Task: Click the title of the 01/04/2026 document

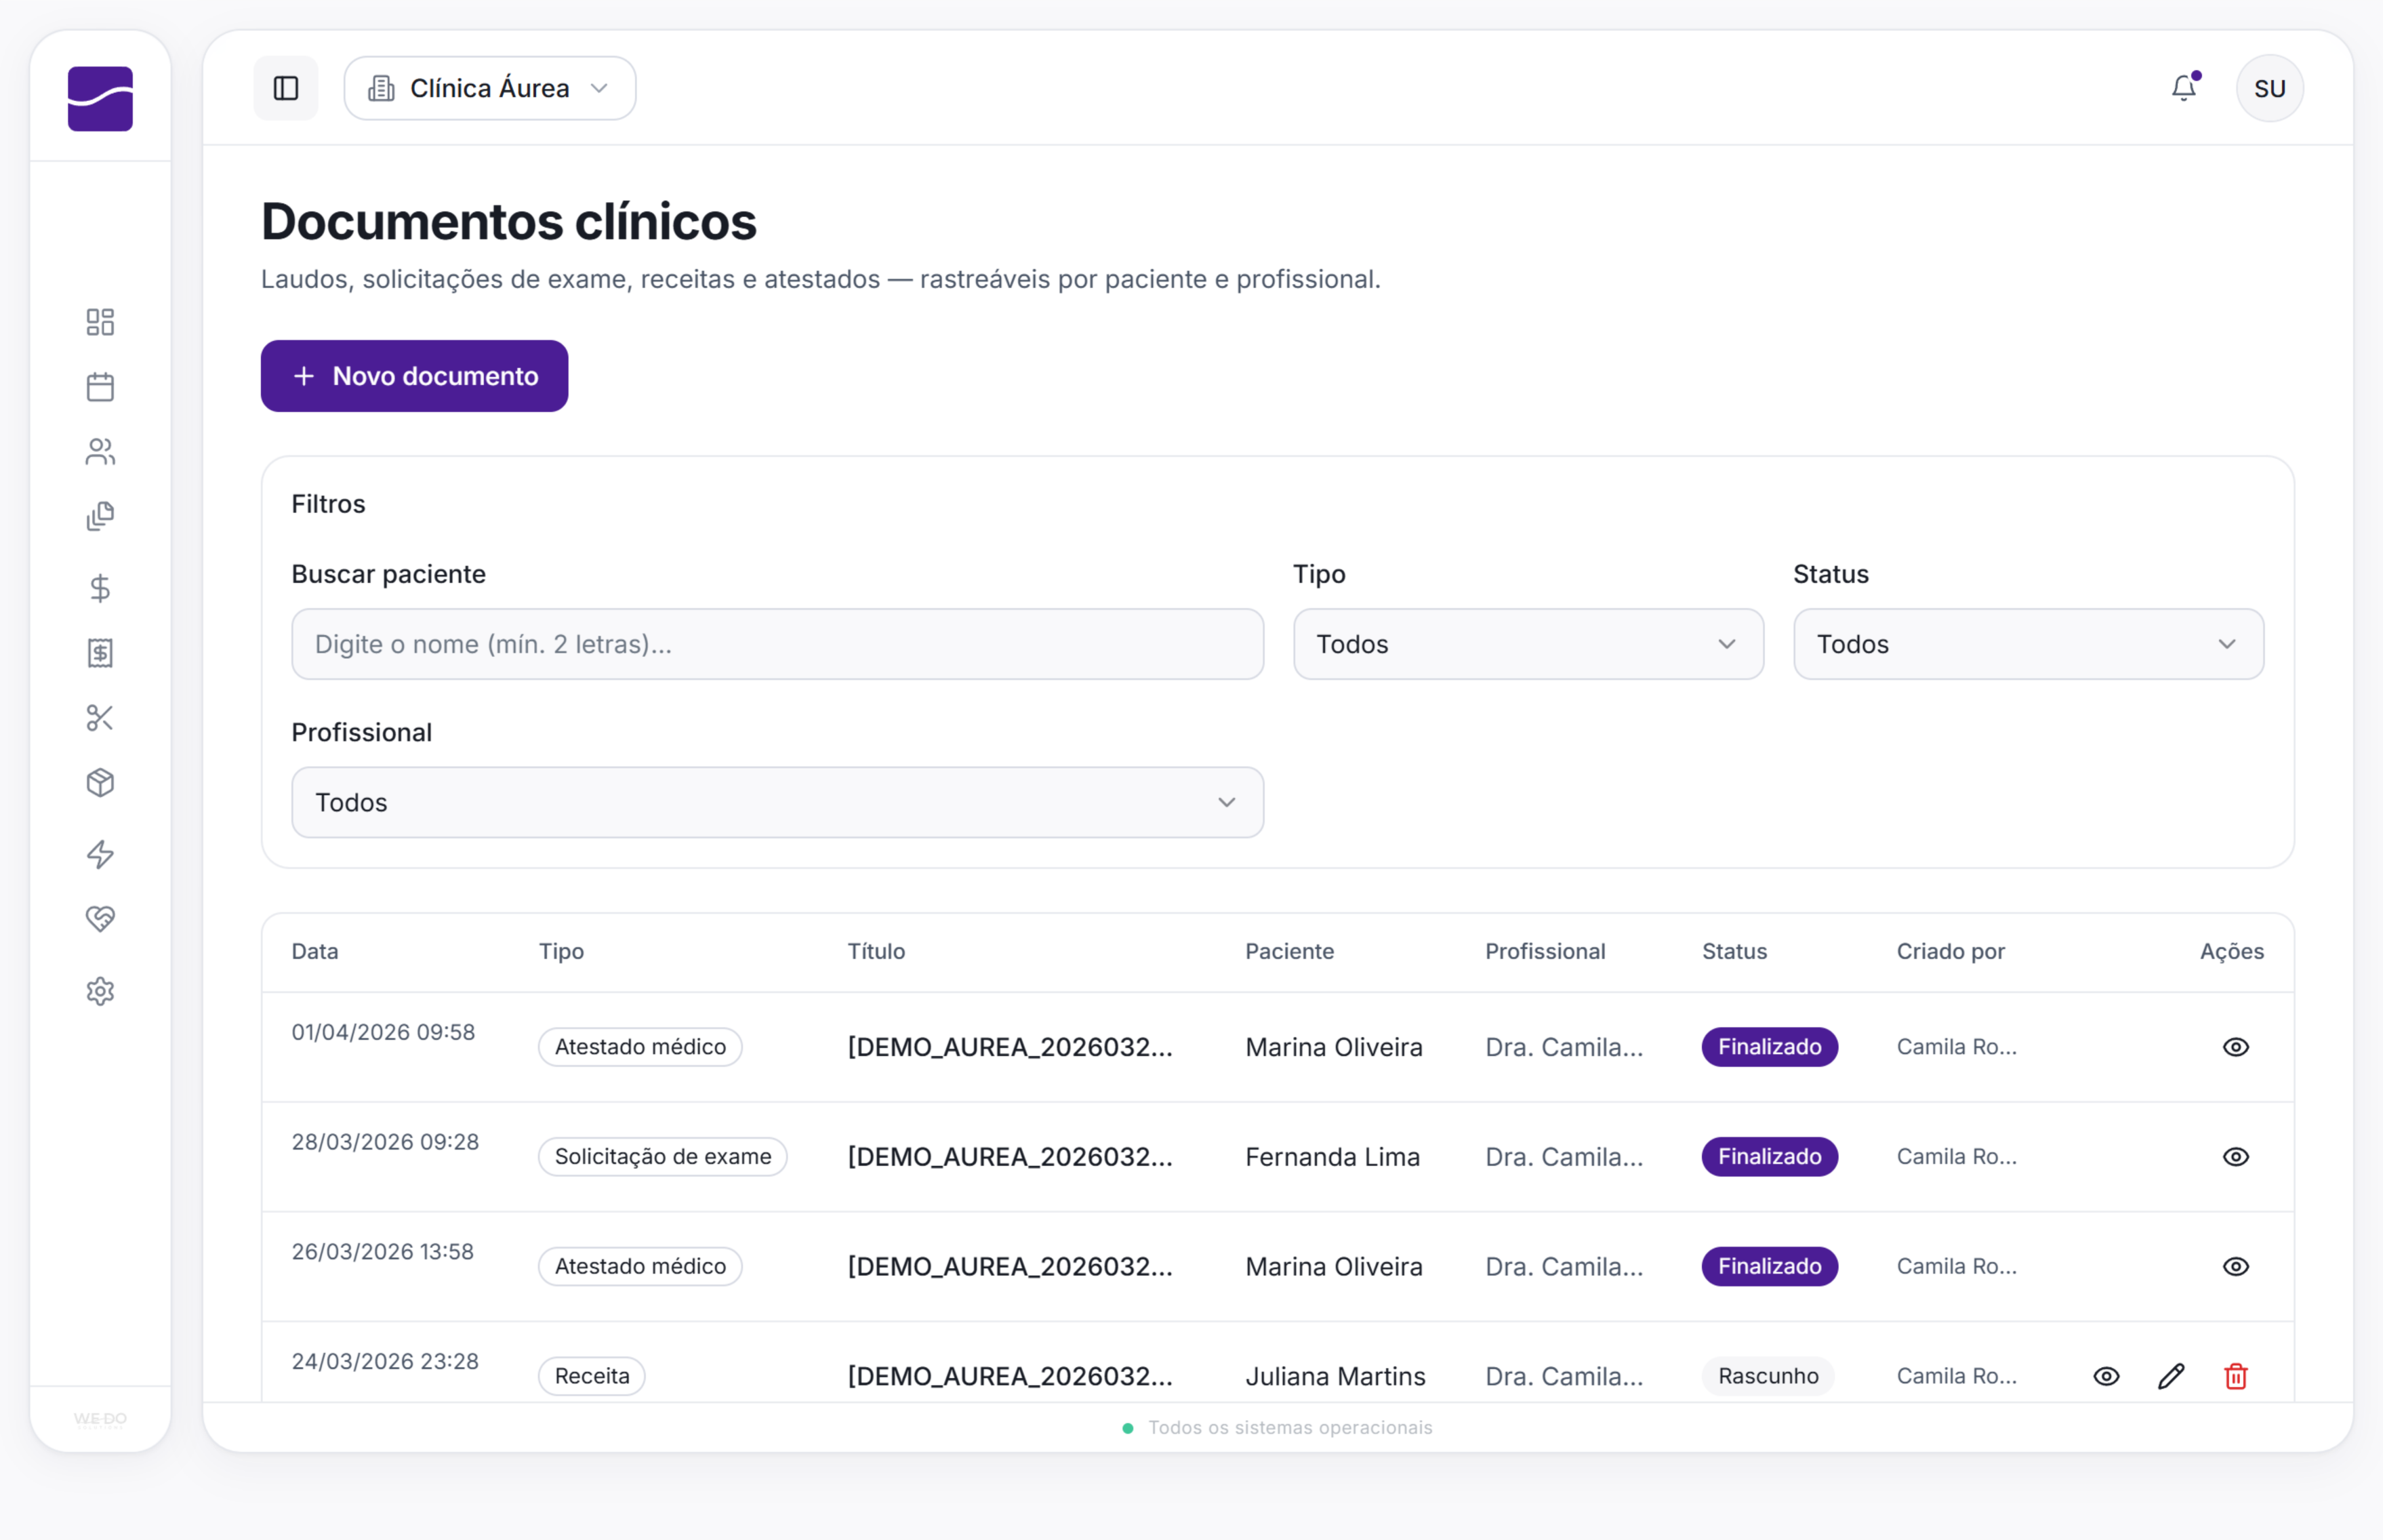Action: (1010, 1047)
